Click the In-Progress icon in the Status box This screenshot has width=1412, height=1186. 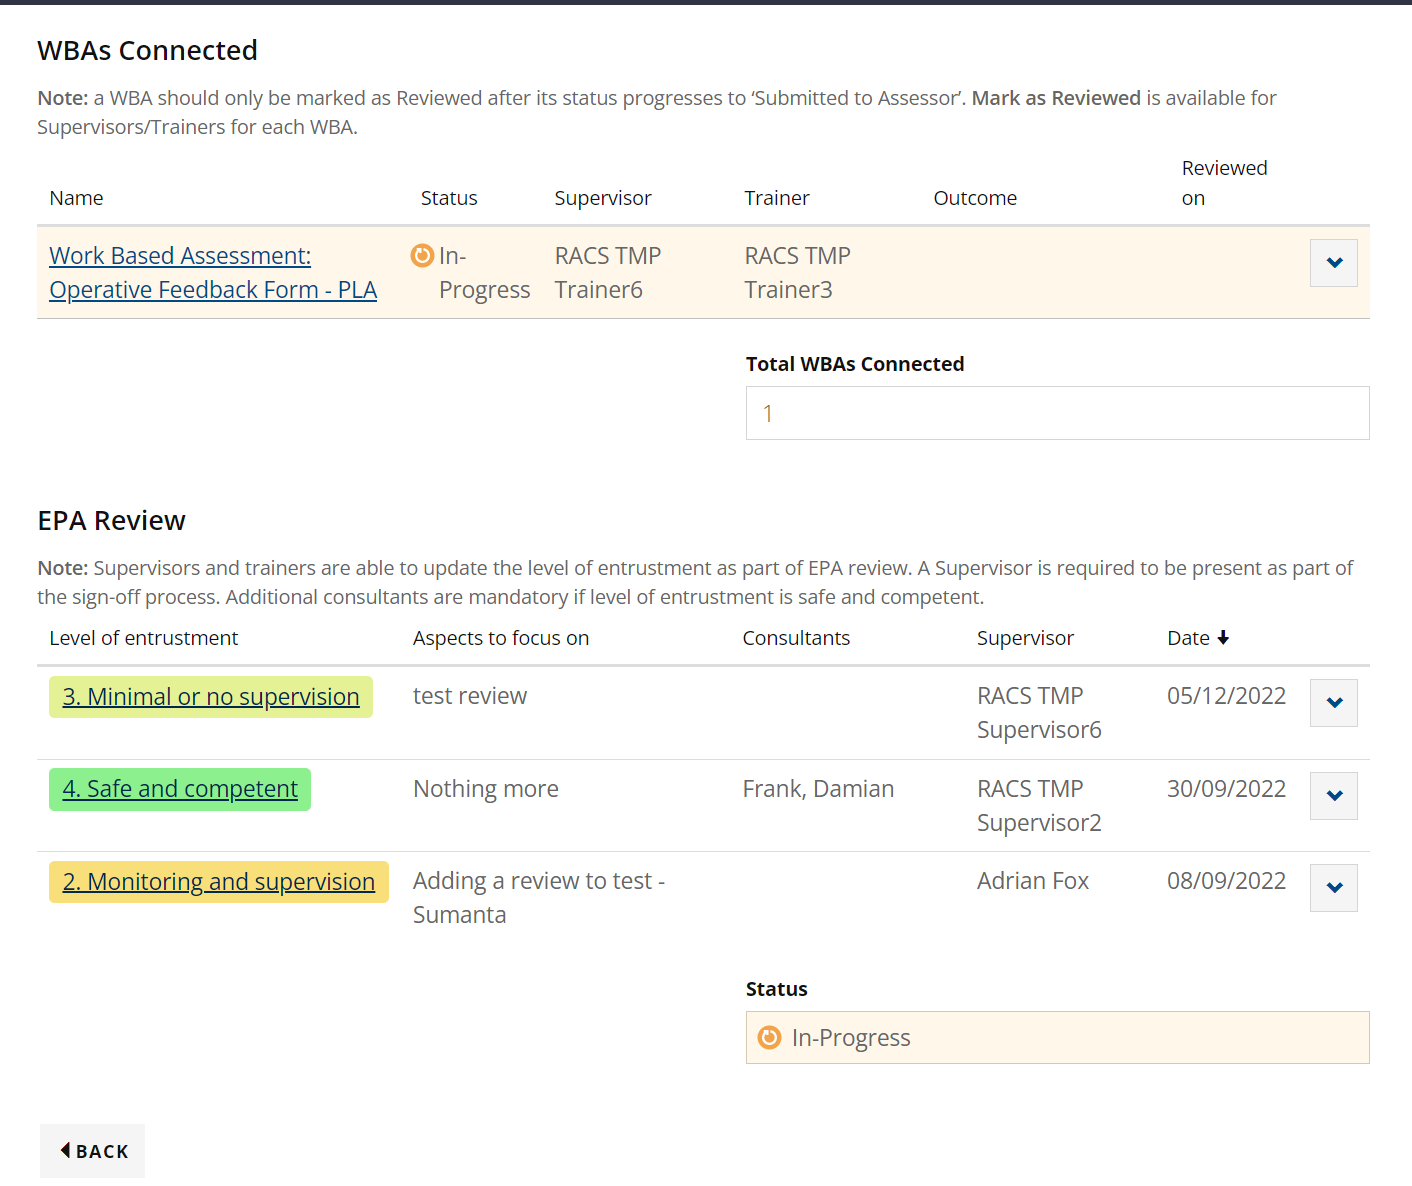(x=769, y=1038)
